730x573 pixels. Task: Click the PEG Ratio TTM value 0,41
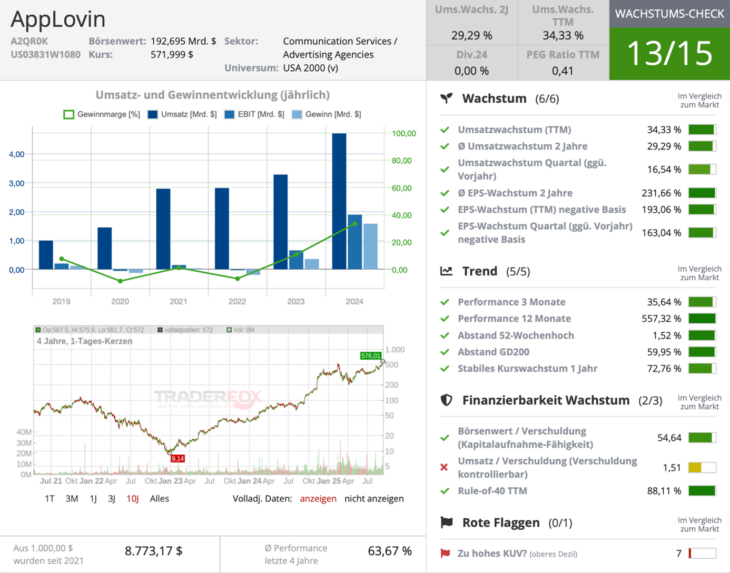tap(562, 71)
